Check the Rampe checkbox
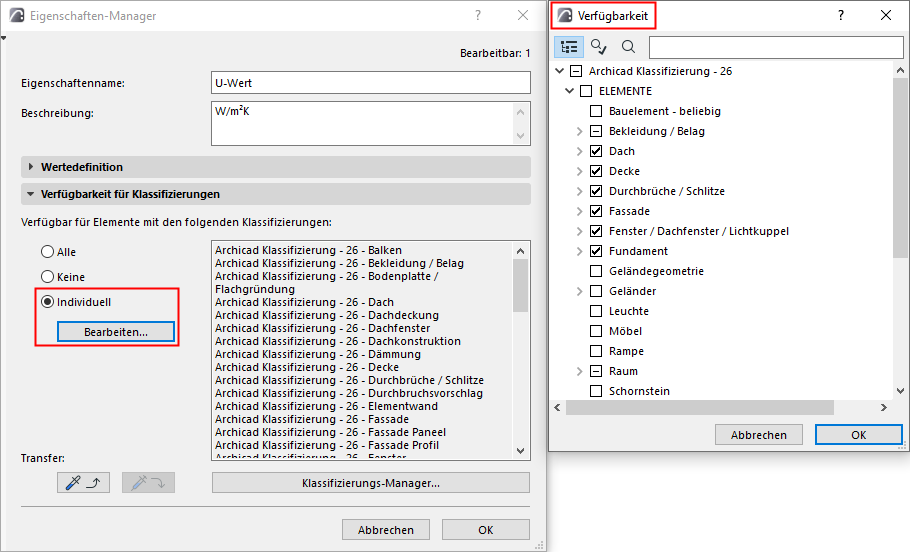The height and width of the screenshot is (552, 910). 596,351
